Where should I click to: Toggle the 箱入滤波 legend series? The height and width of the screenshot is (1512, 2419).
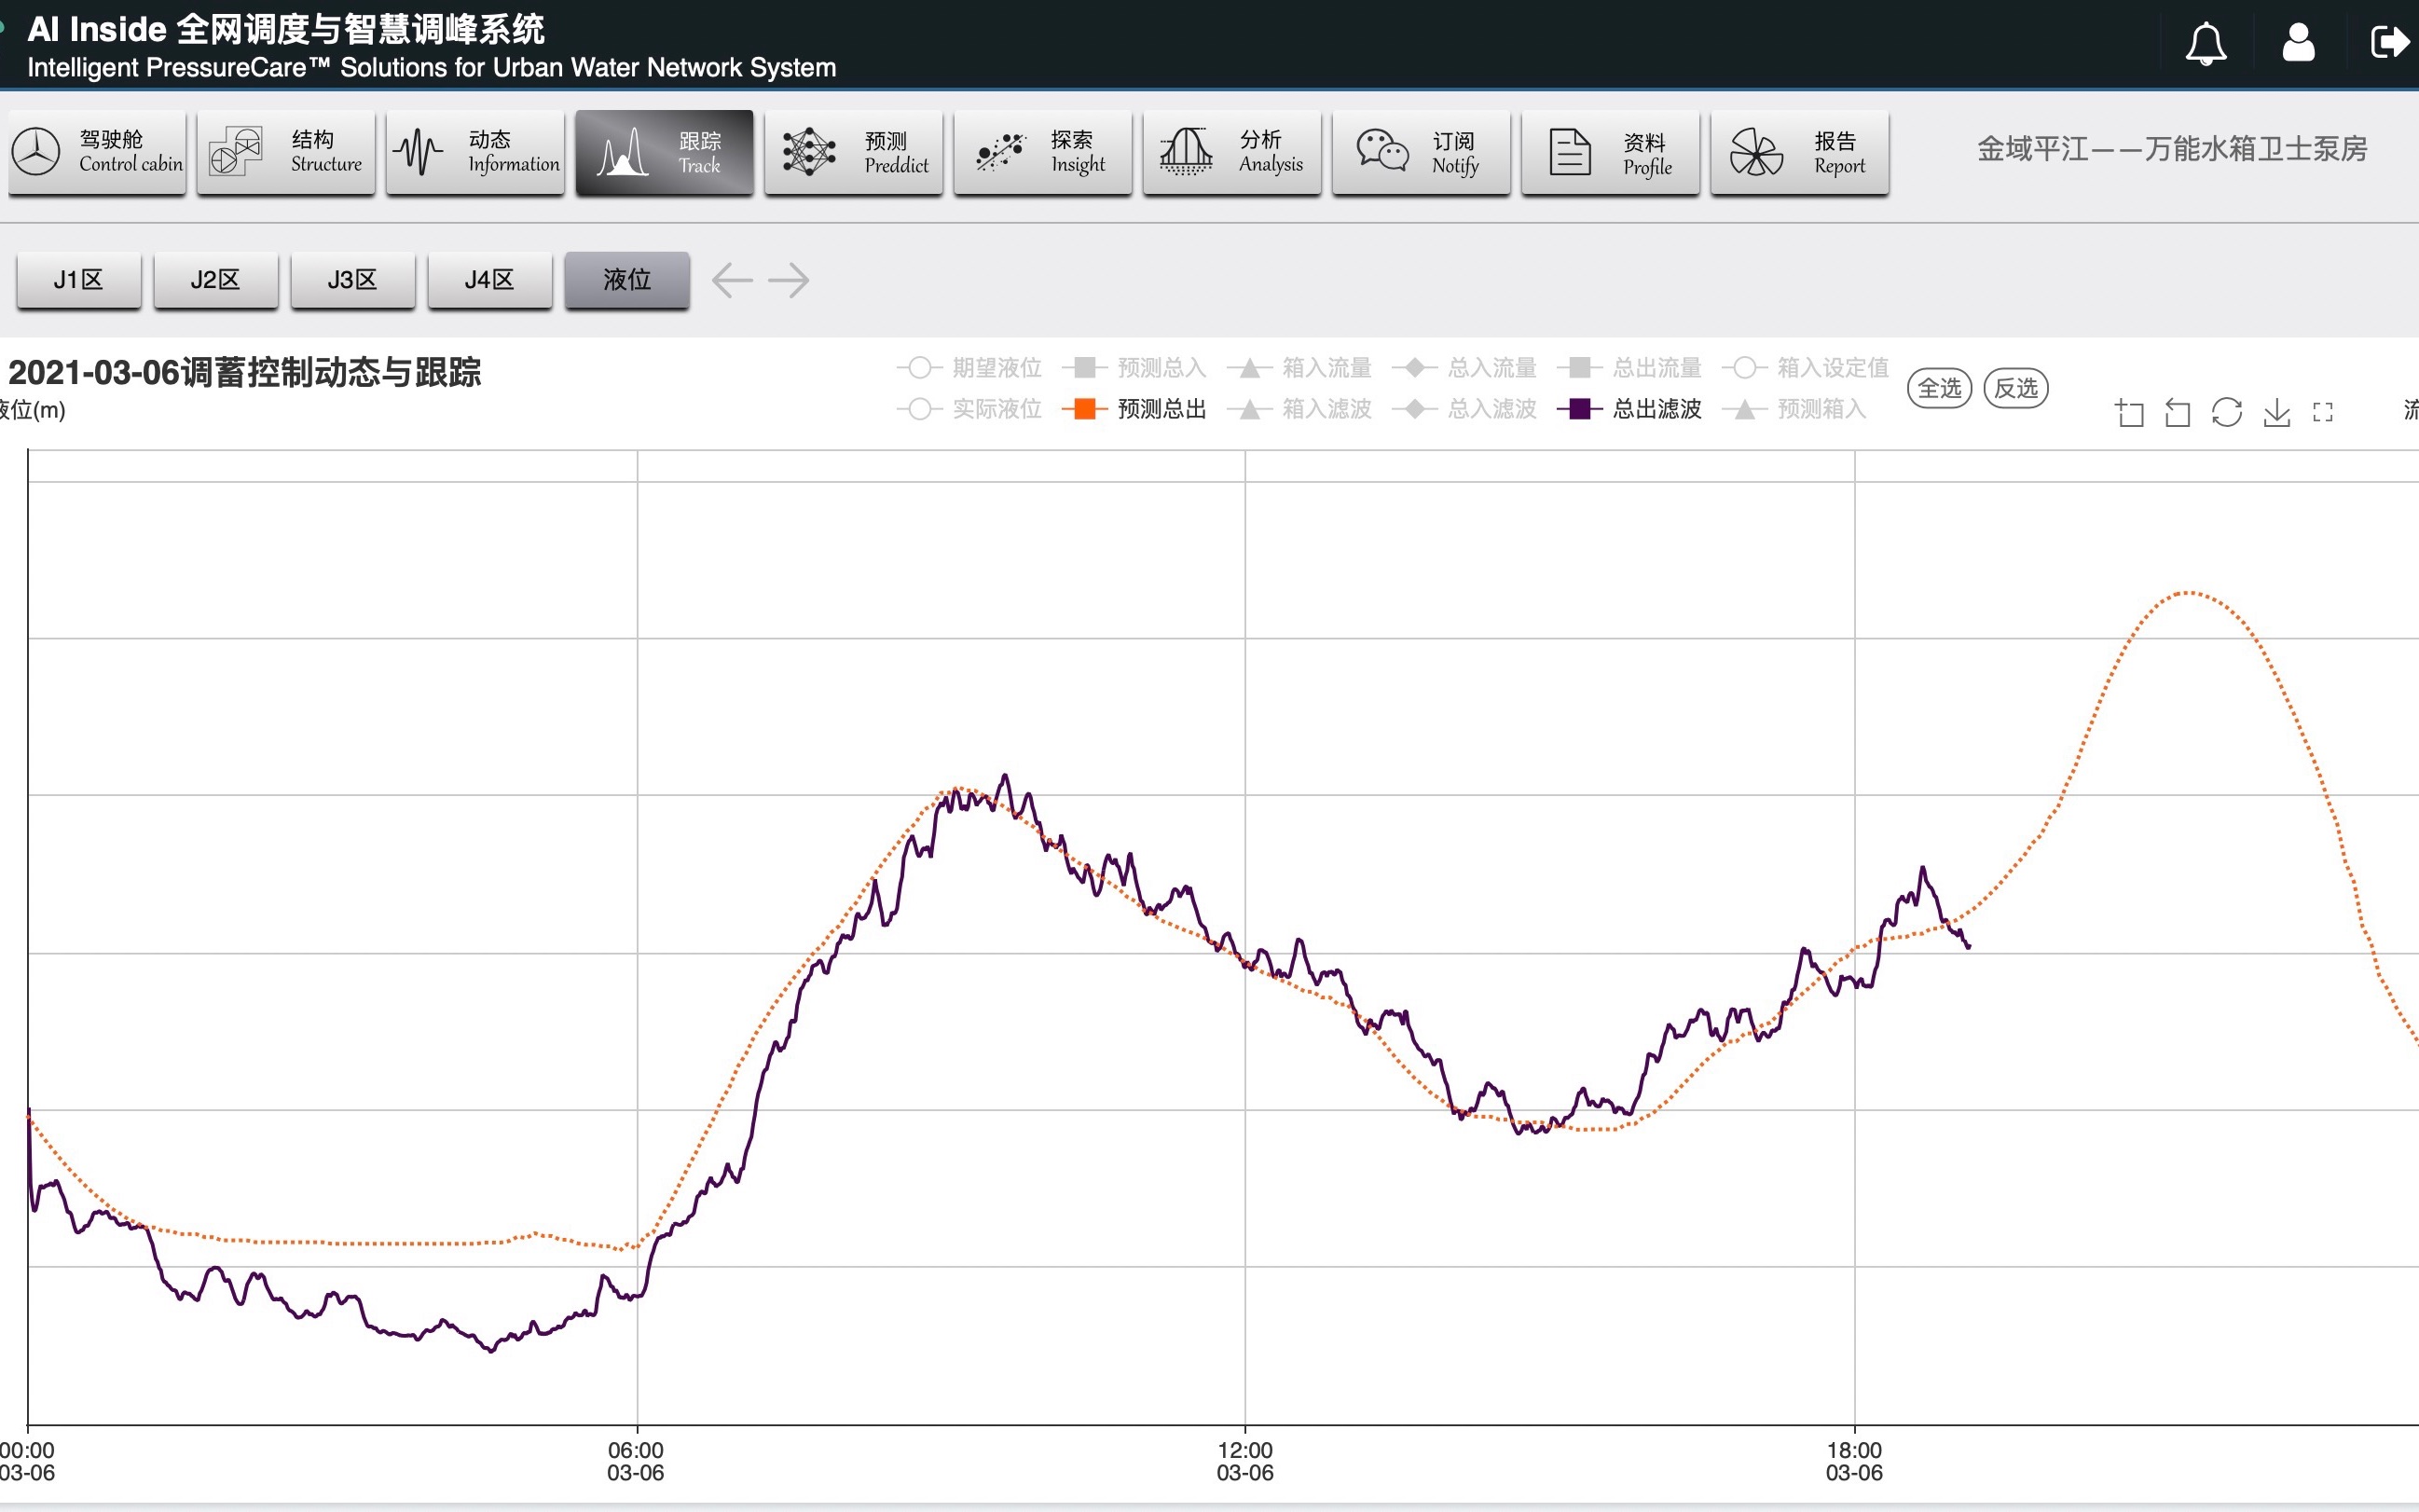coord(1299,409)
